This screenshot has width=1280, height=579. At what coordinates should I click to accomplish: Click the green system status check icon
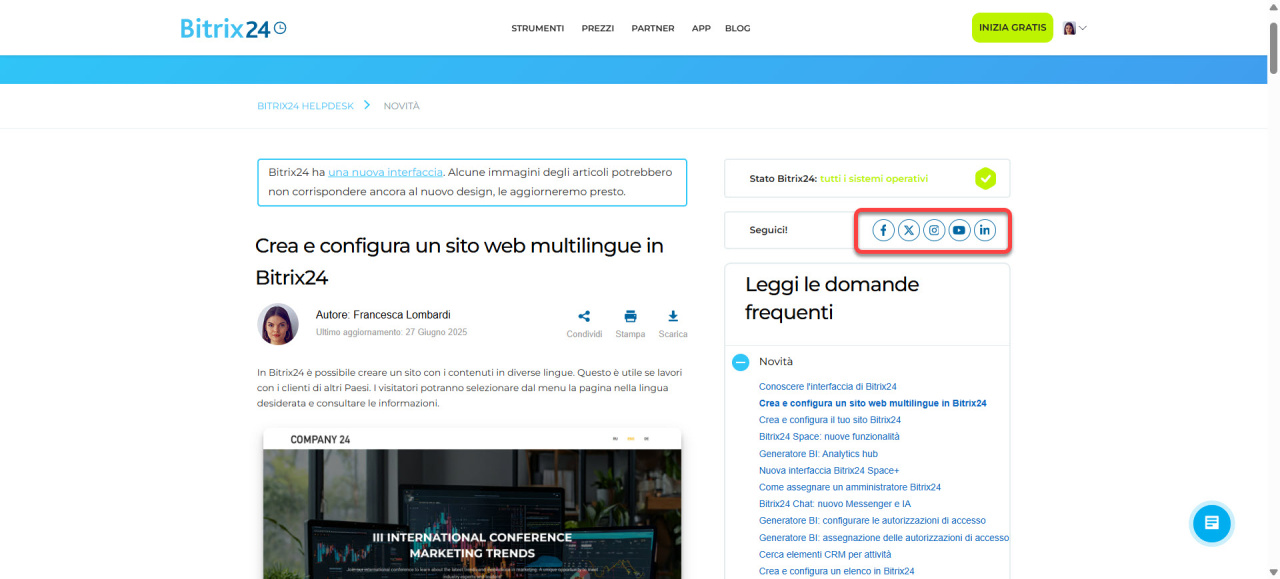point(985,179)
